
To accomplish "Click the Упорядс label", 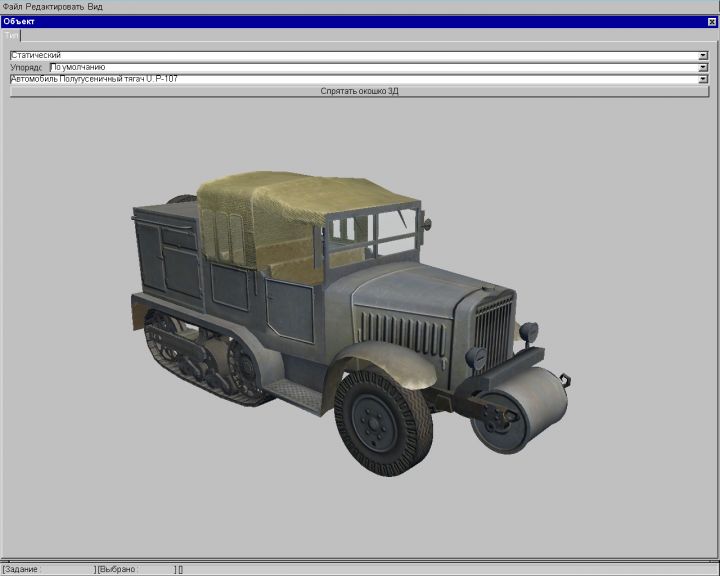I will click(27, 67).
